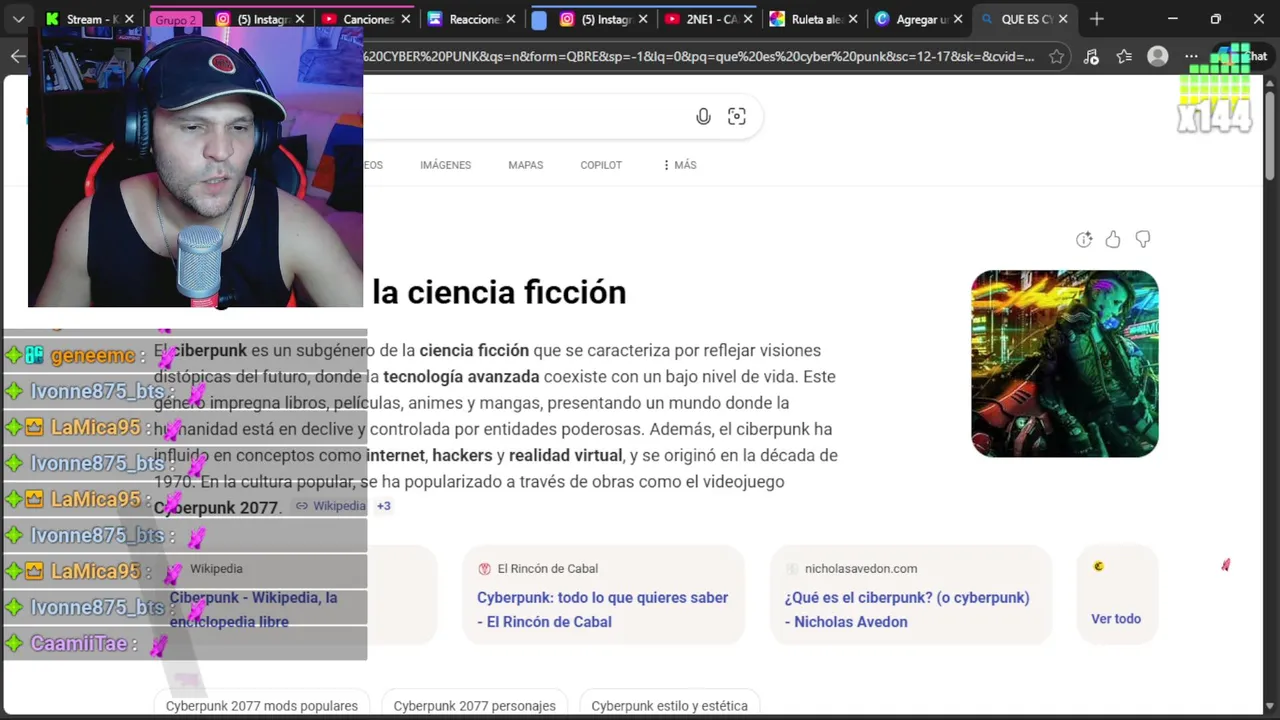The image size is (1280, 720).
Task: Start voice search with microphone icon
Action: pyautogui.click(x=703, y=117)
